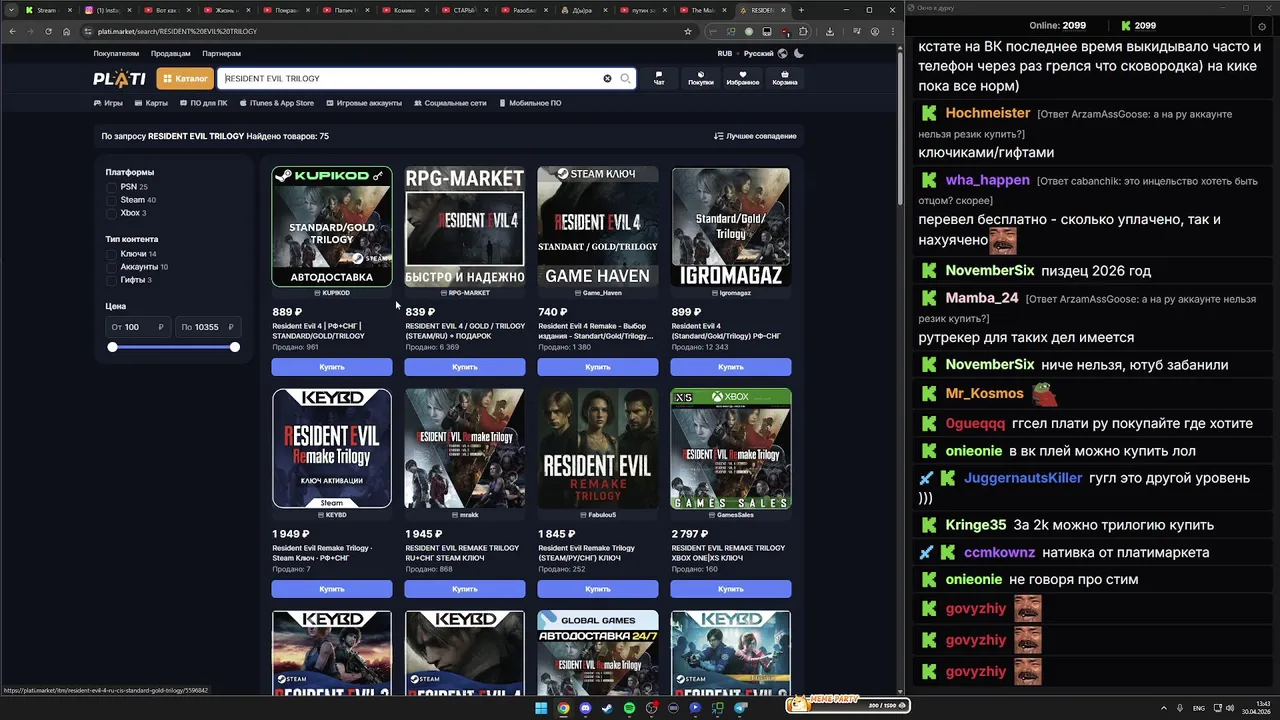Open the Русский language selector

pyautogui.click(x=758, y=53)
